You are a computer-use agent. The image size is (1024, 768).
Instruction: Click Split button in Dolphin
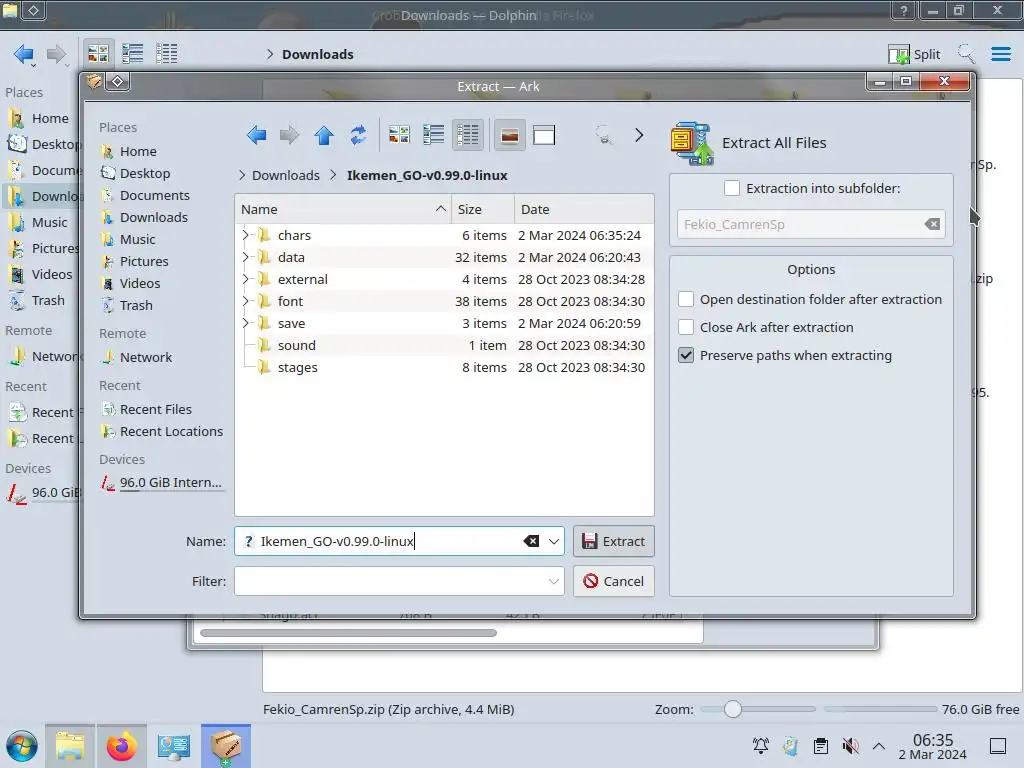(914, 54)
